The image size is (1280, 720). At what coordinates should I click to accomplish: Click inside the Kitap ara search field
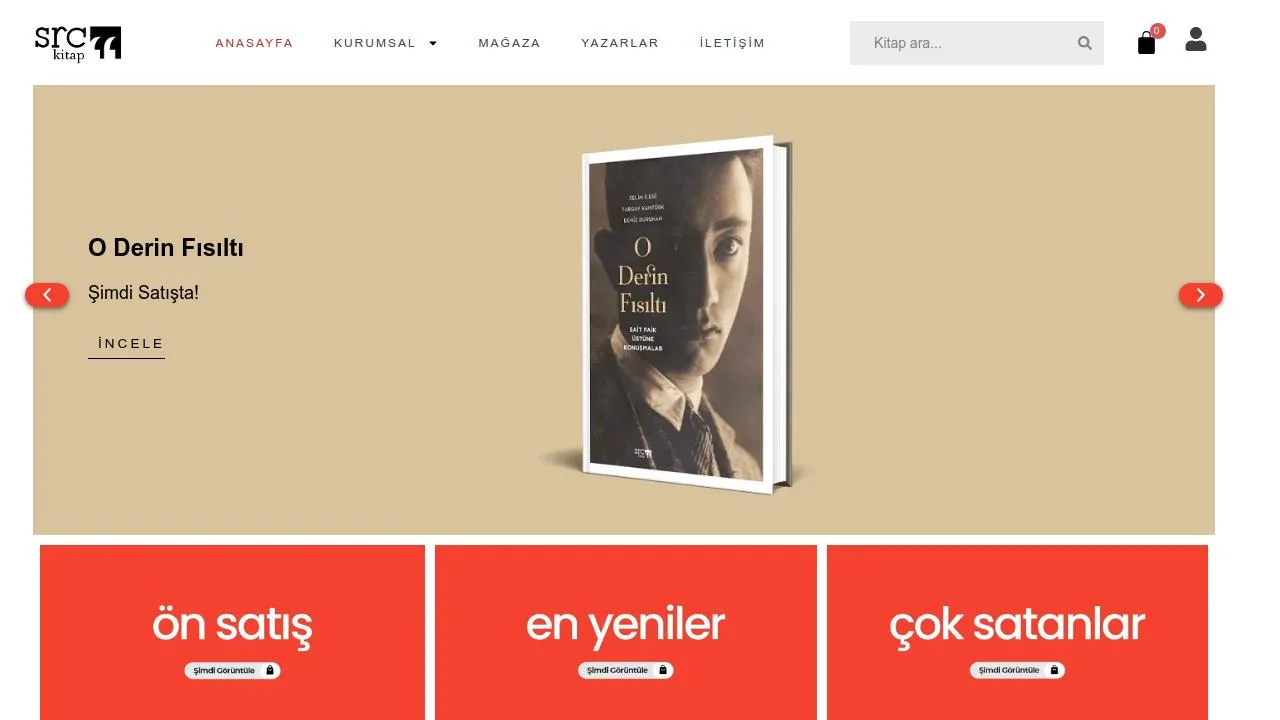click(x=962, y=43)
